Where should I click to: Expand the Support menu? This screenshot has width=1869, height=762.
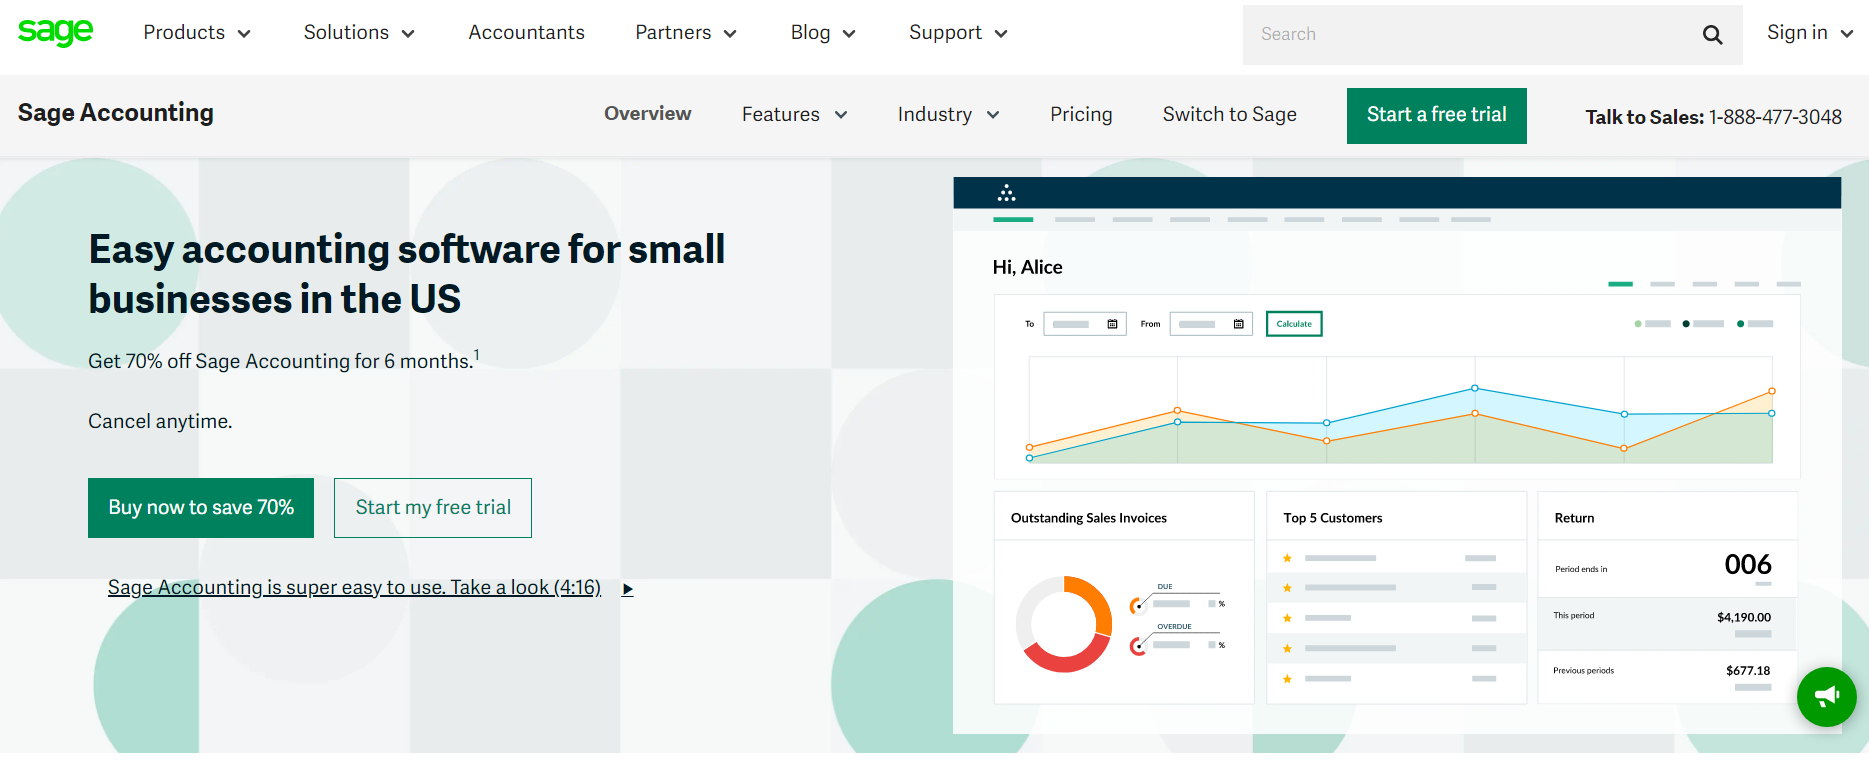958,33
